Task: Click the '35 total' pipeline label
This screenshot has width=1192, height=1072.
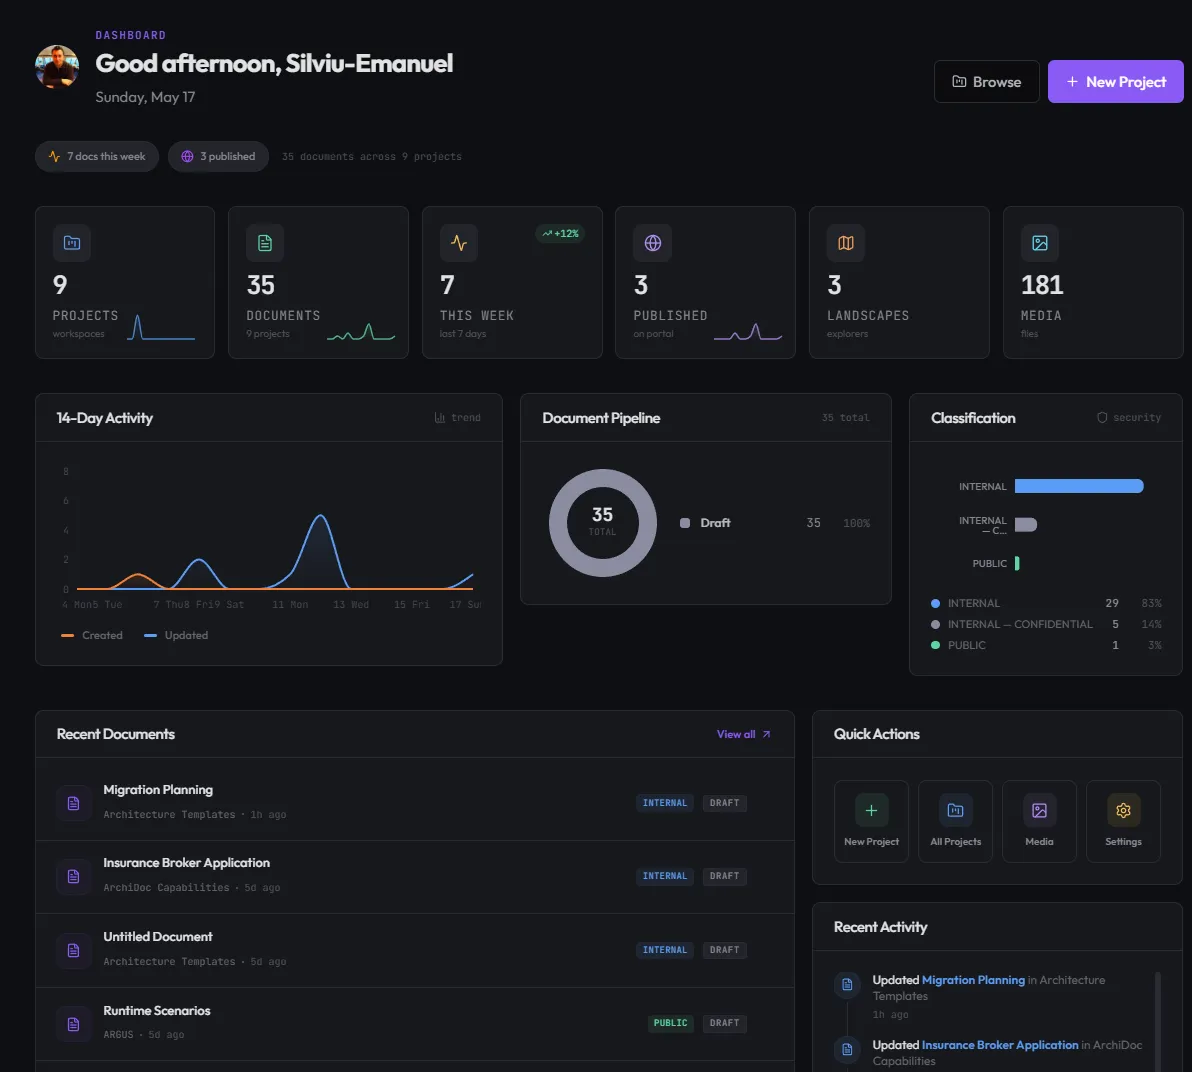Action: (x=845, y=417)
